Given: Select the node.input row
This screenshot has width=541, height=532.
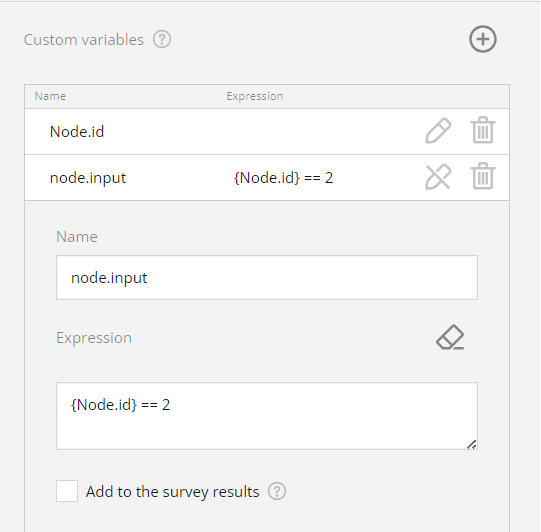Looking at the screenshot, I should 267,178.
